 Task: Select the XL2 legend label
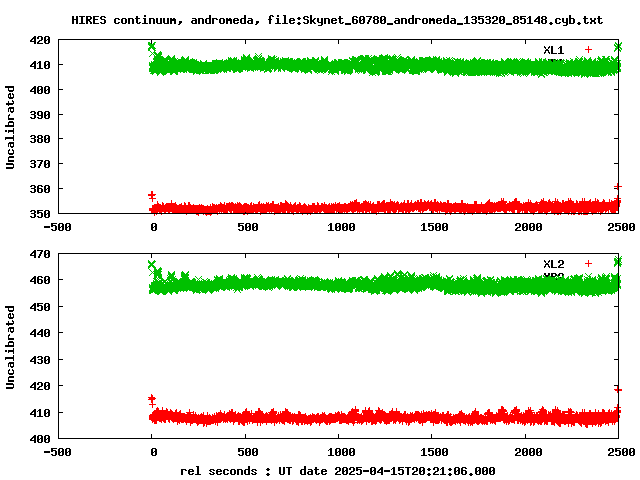[553, 264]
